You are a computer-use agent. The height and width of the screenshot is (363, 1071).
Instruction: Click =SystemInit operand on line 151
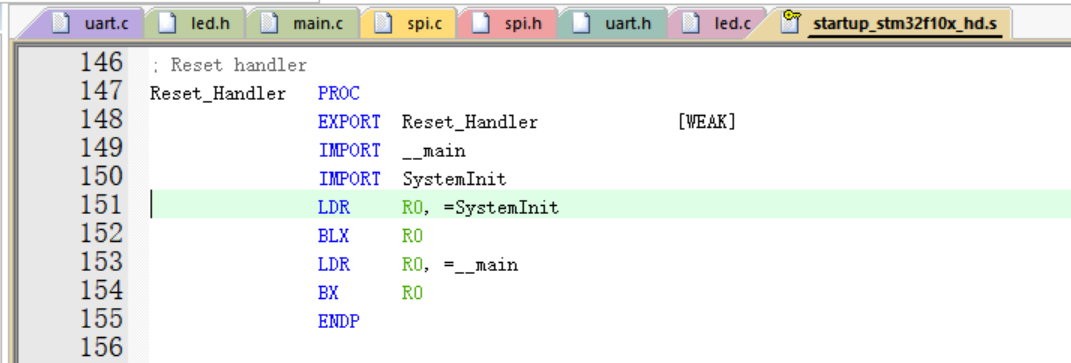click(x=501, y=207)
